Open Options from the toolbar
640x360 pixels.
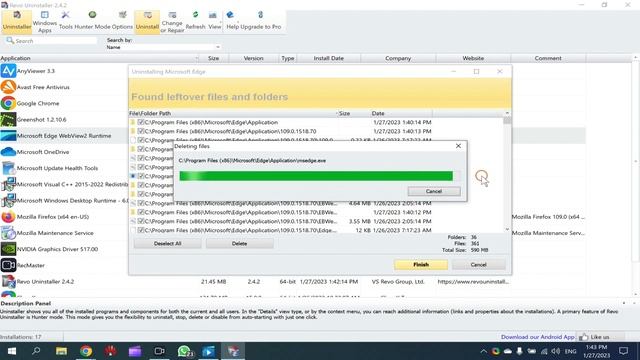click(122, 21)
